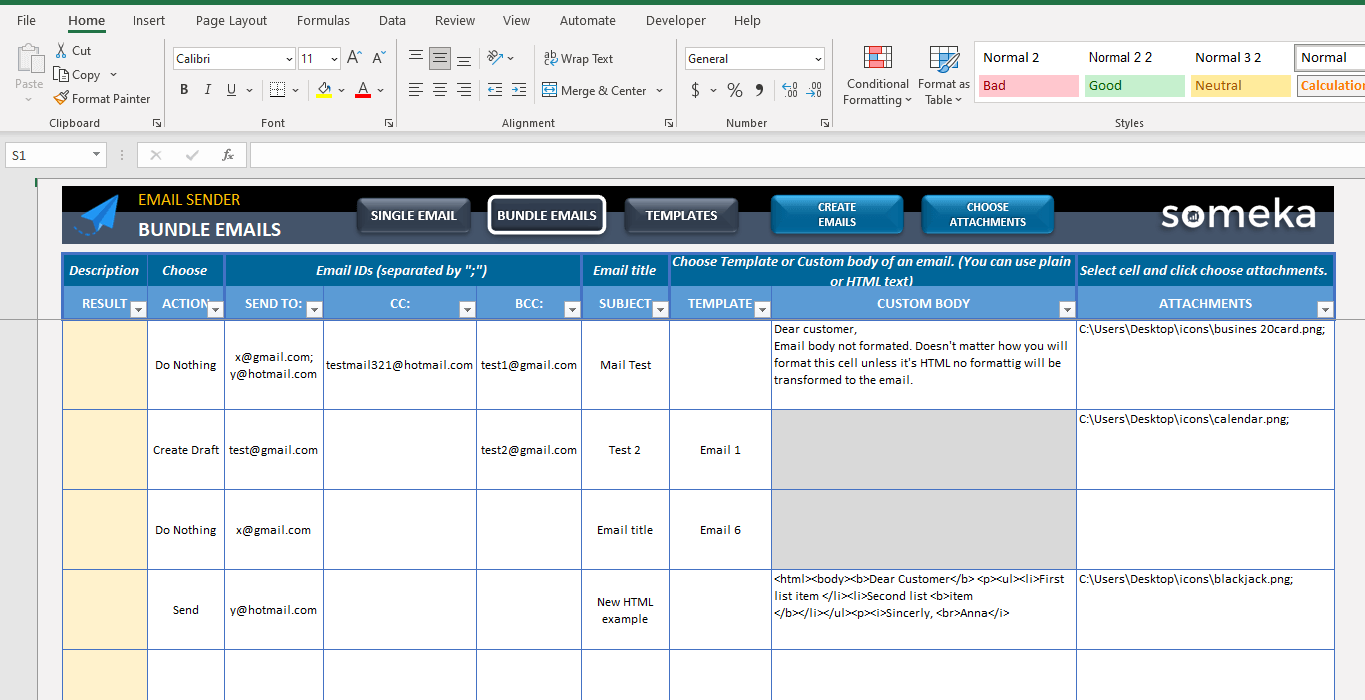Viewport: 1365px width, 700px height.
Task: Click the Increase Decimal icon
Action: (x=791, y=89)
